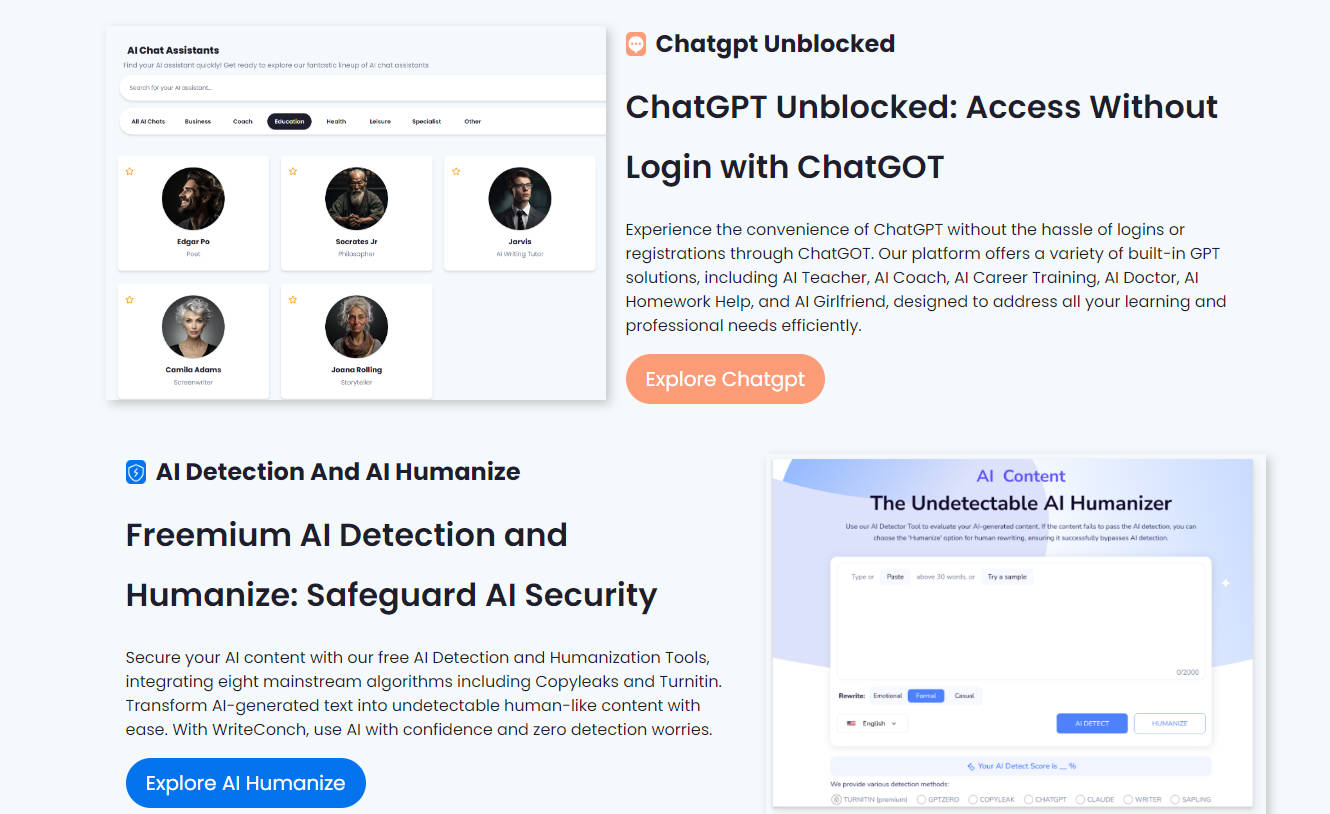Open the English language dropdown
Viewport: 1330px width, 814px height.
click(872, 723)
